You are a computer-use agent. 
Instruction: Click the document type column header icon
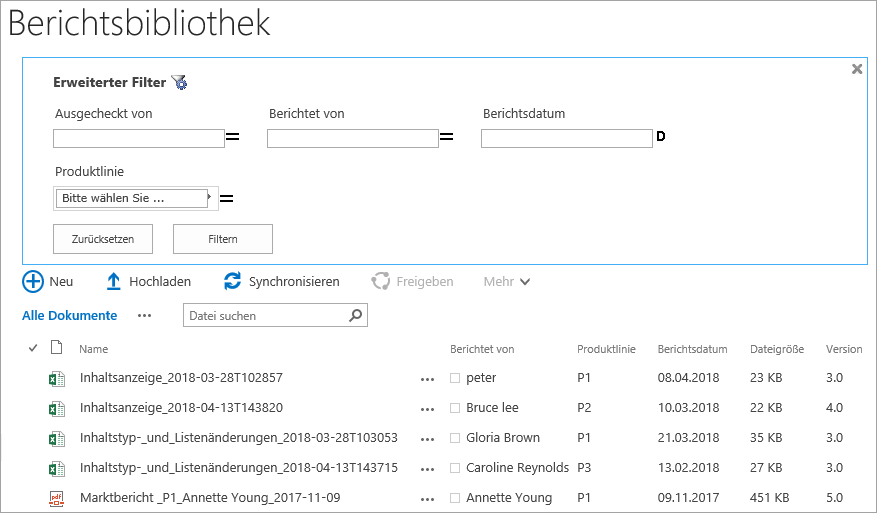tap(56, 347)
